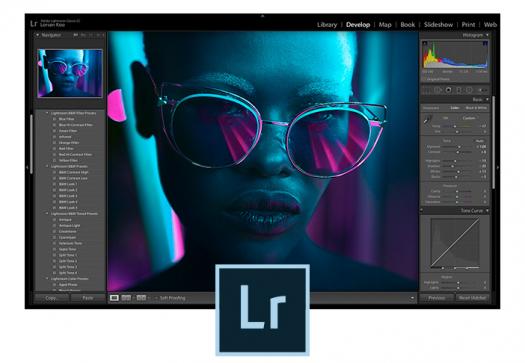Viewport: 525px width, 363px height.
Task: Click the Copy settings button
Action: (x=52, y=298)
